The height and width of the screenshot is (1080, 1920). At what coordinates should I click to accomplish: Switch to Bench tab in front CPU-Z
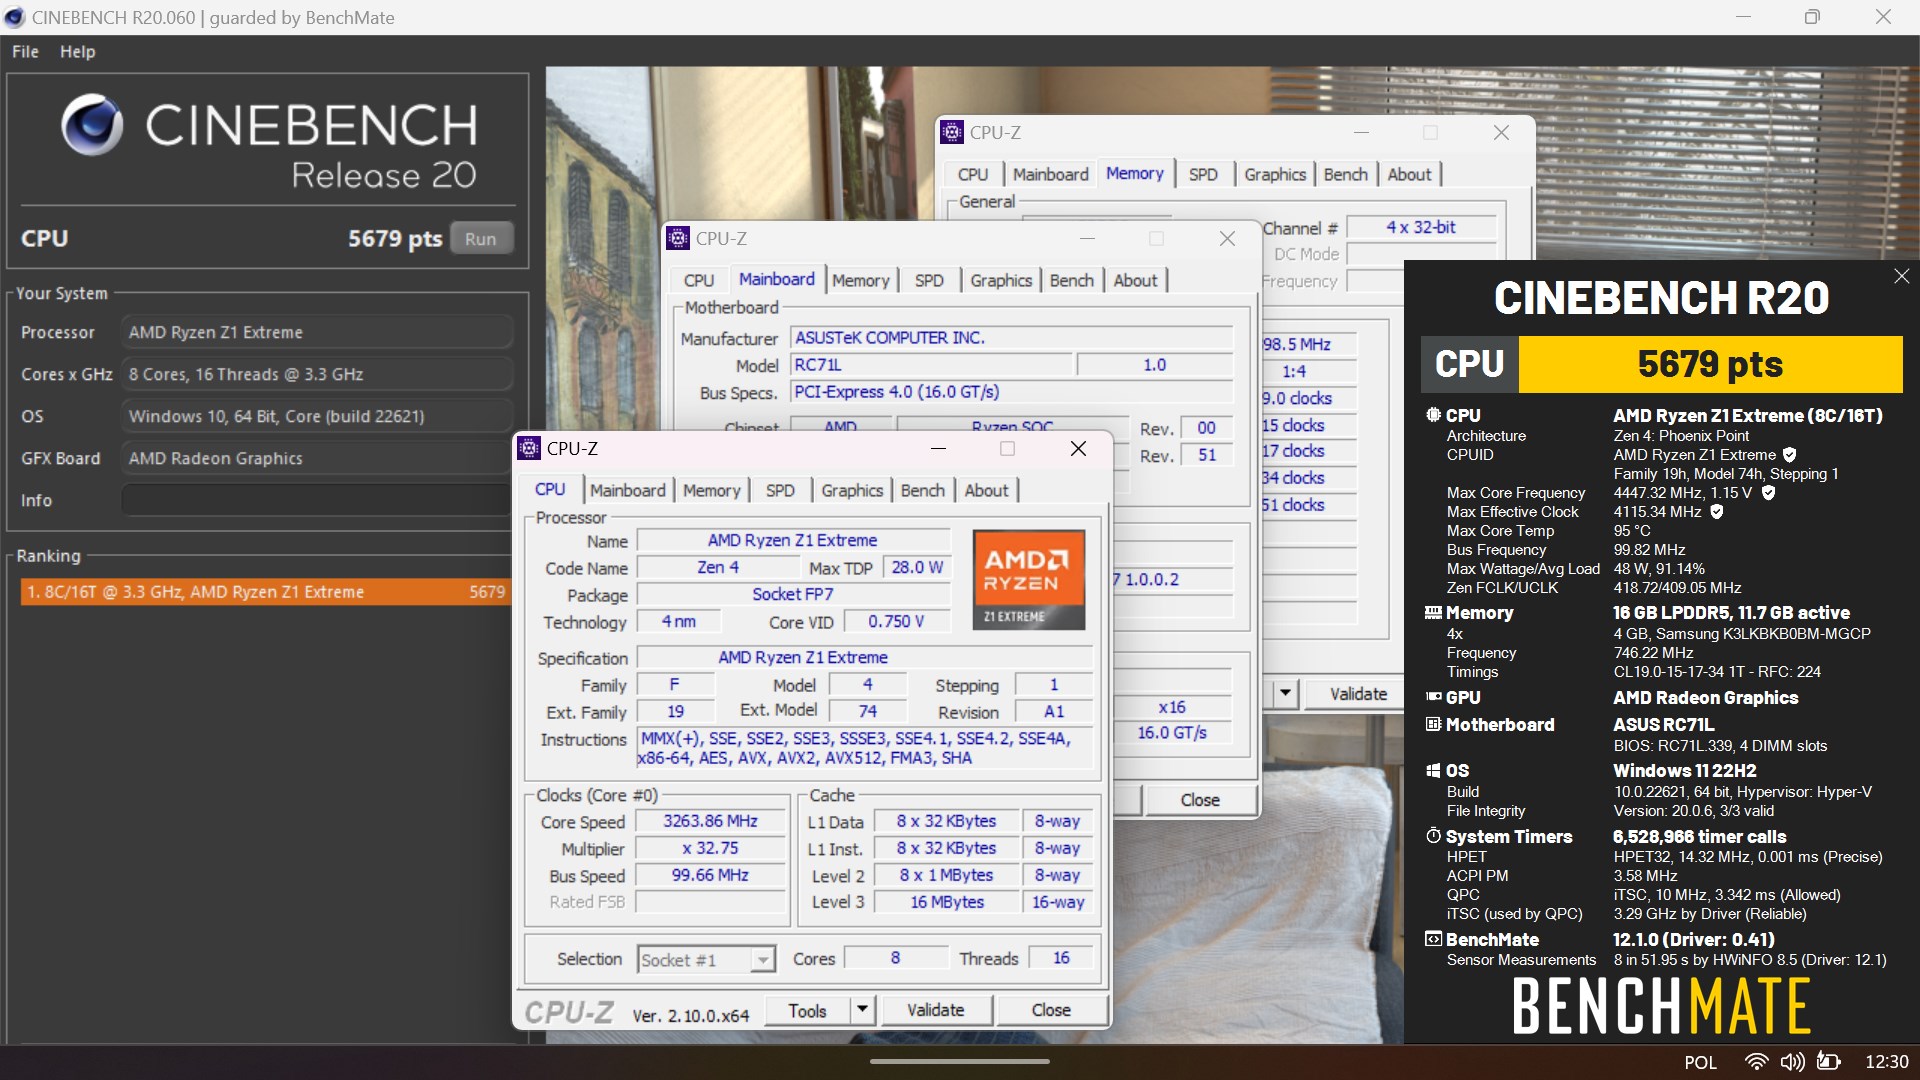(x=922, y=490)
